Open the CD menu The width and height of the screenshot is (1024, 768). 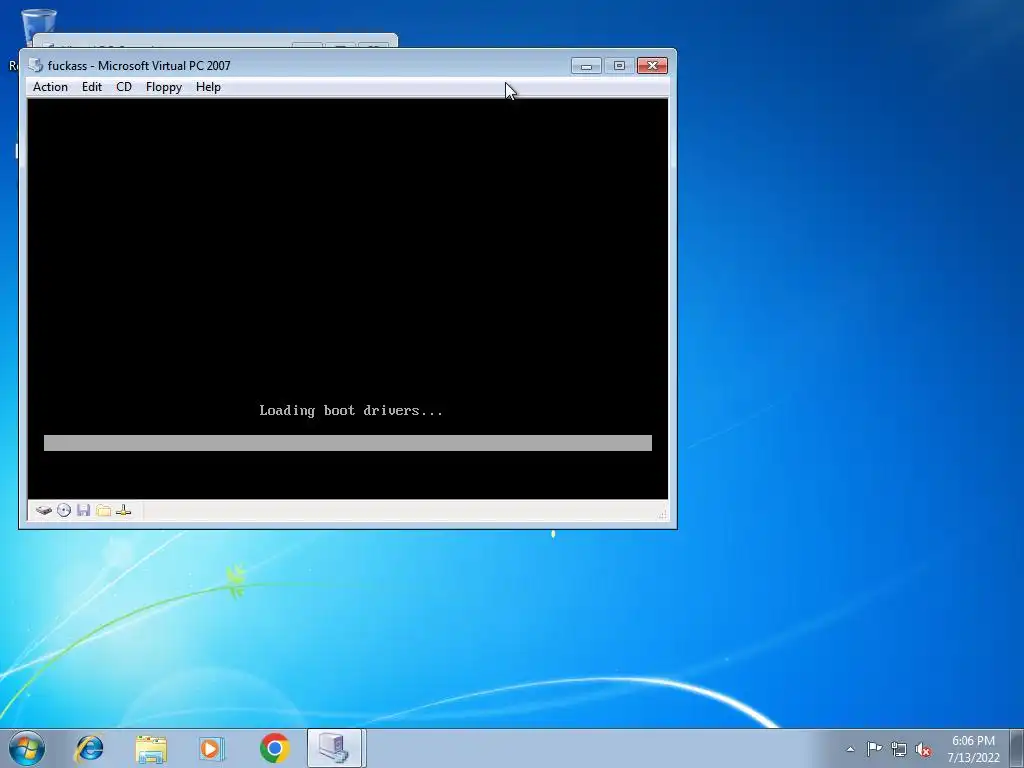click(123, 87)
